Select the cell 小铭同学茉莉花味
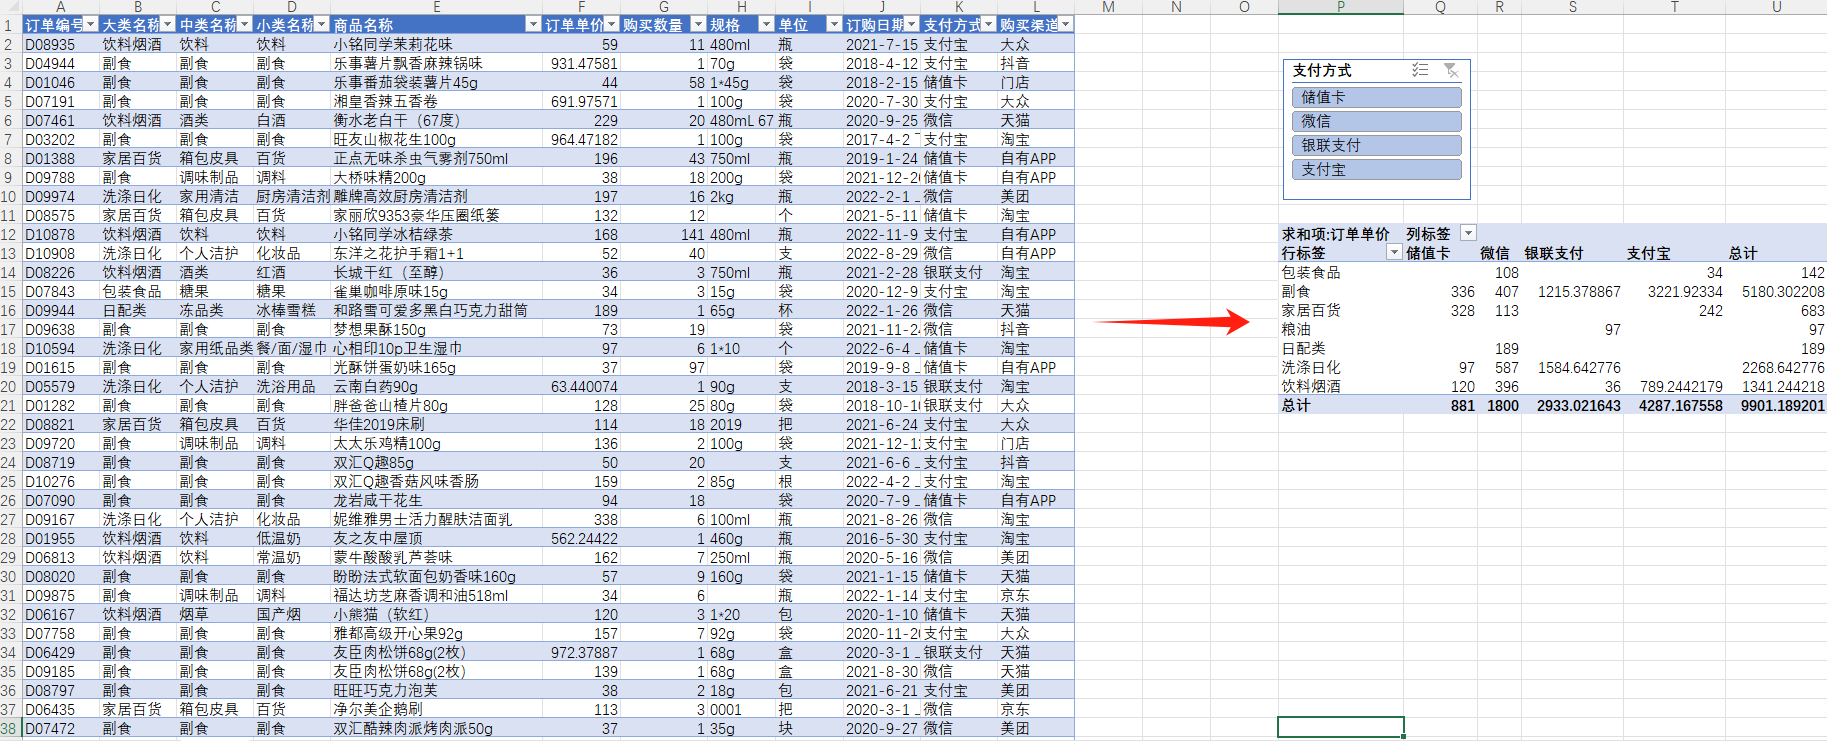 (437, 44)
